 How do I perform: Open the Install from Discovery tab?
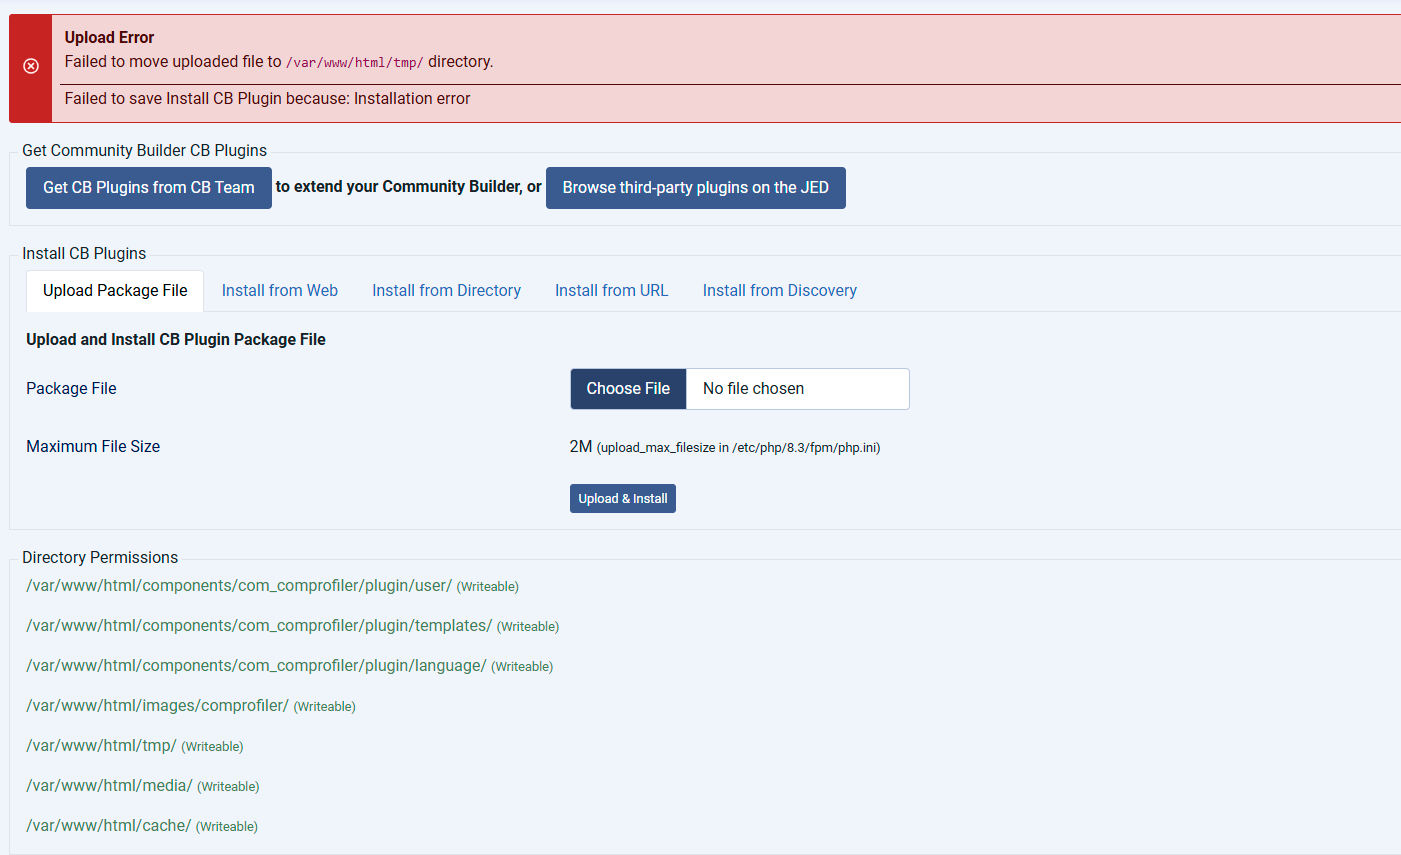(780, 291)
